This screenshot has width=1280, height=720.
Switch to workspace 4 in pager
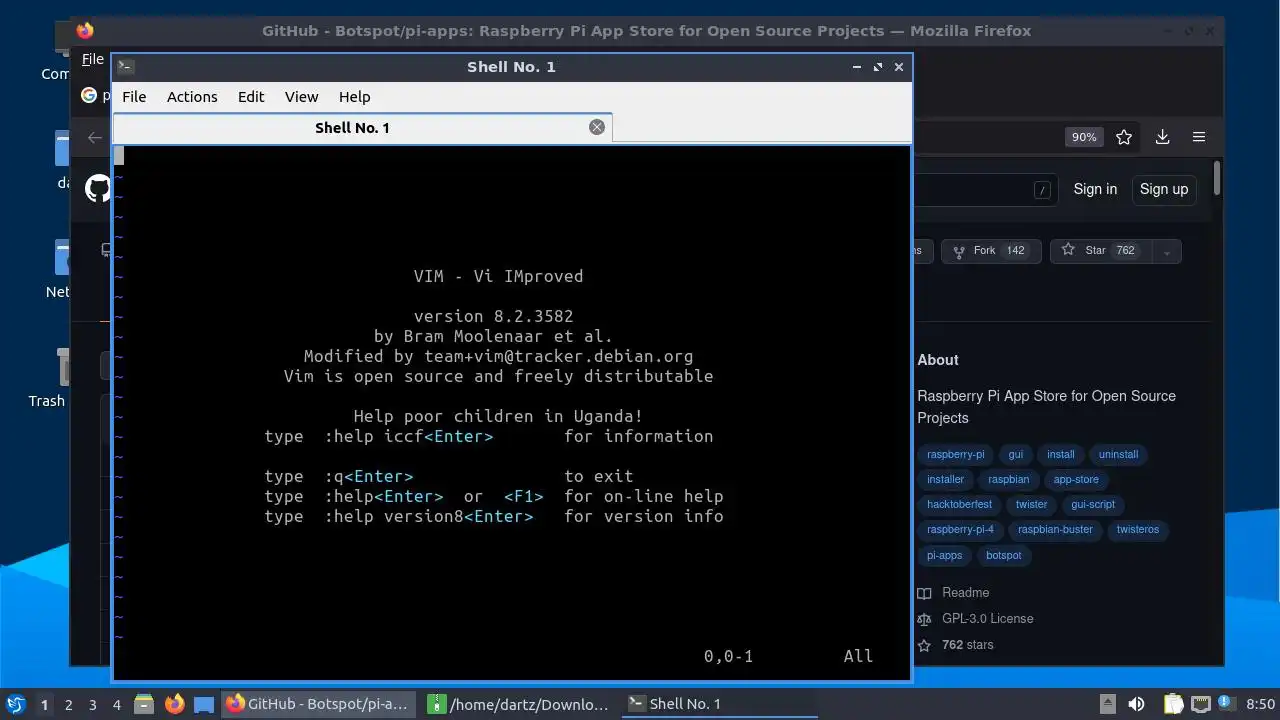tap(117, 705)
